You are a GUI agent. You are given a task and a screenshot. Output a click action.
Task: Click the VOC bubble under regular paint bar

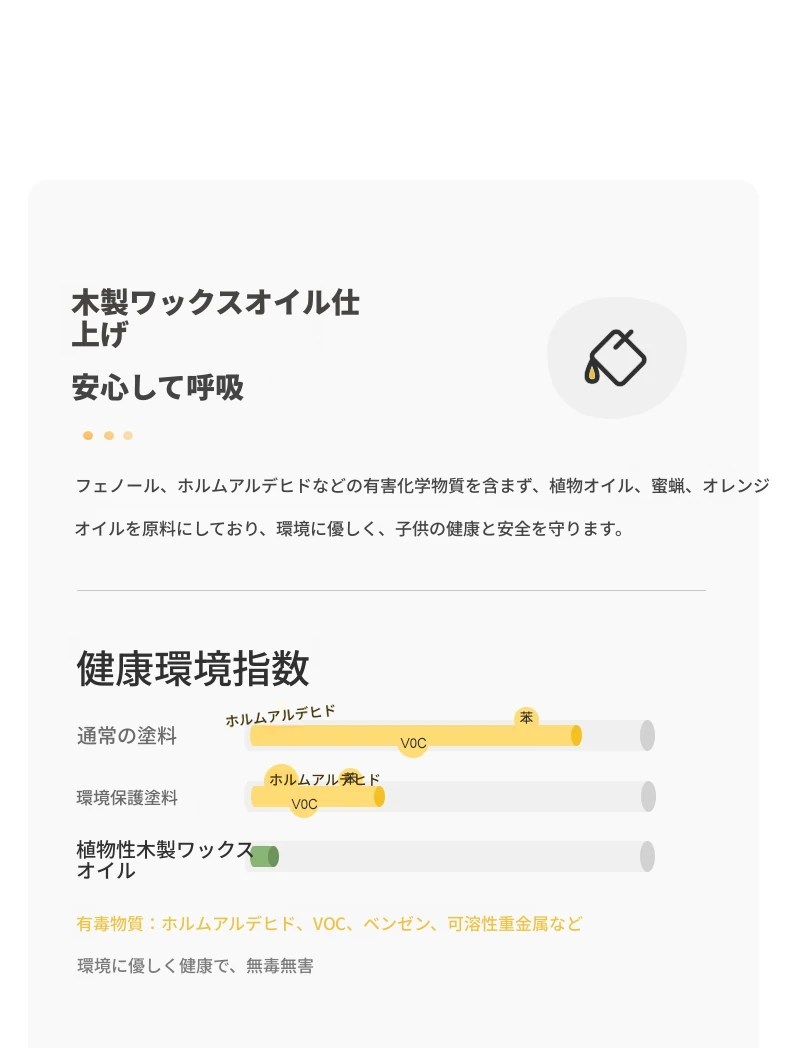(x=413, y=743)
